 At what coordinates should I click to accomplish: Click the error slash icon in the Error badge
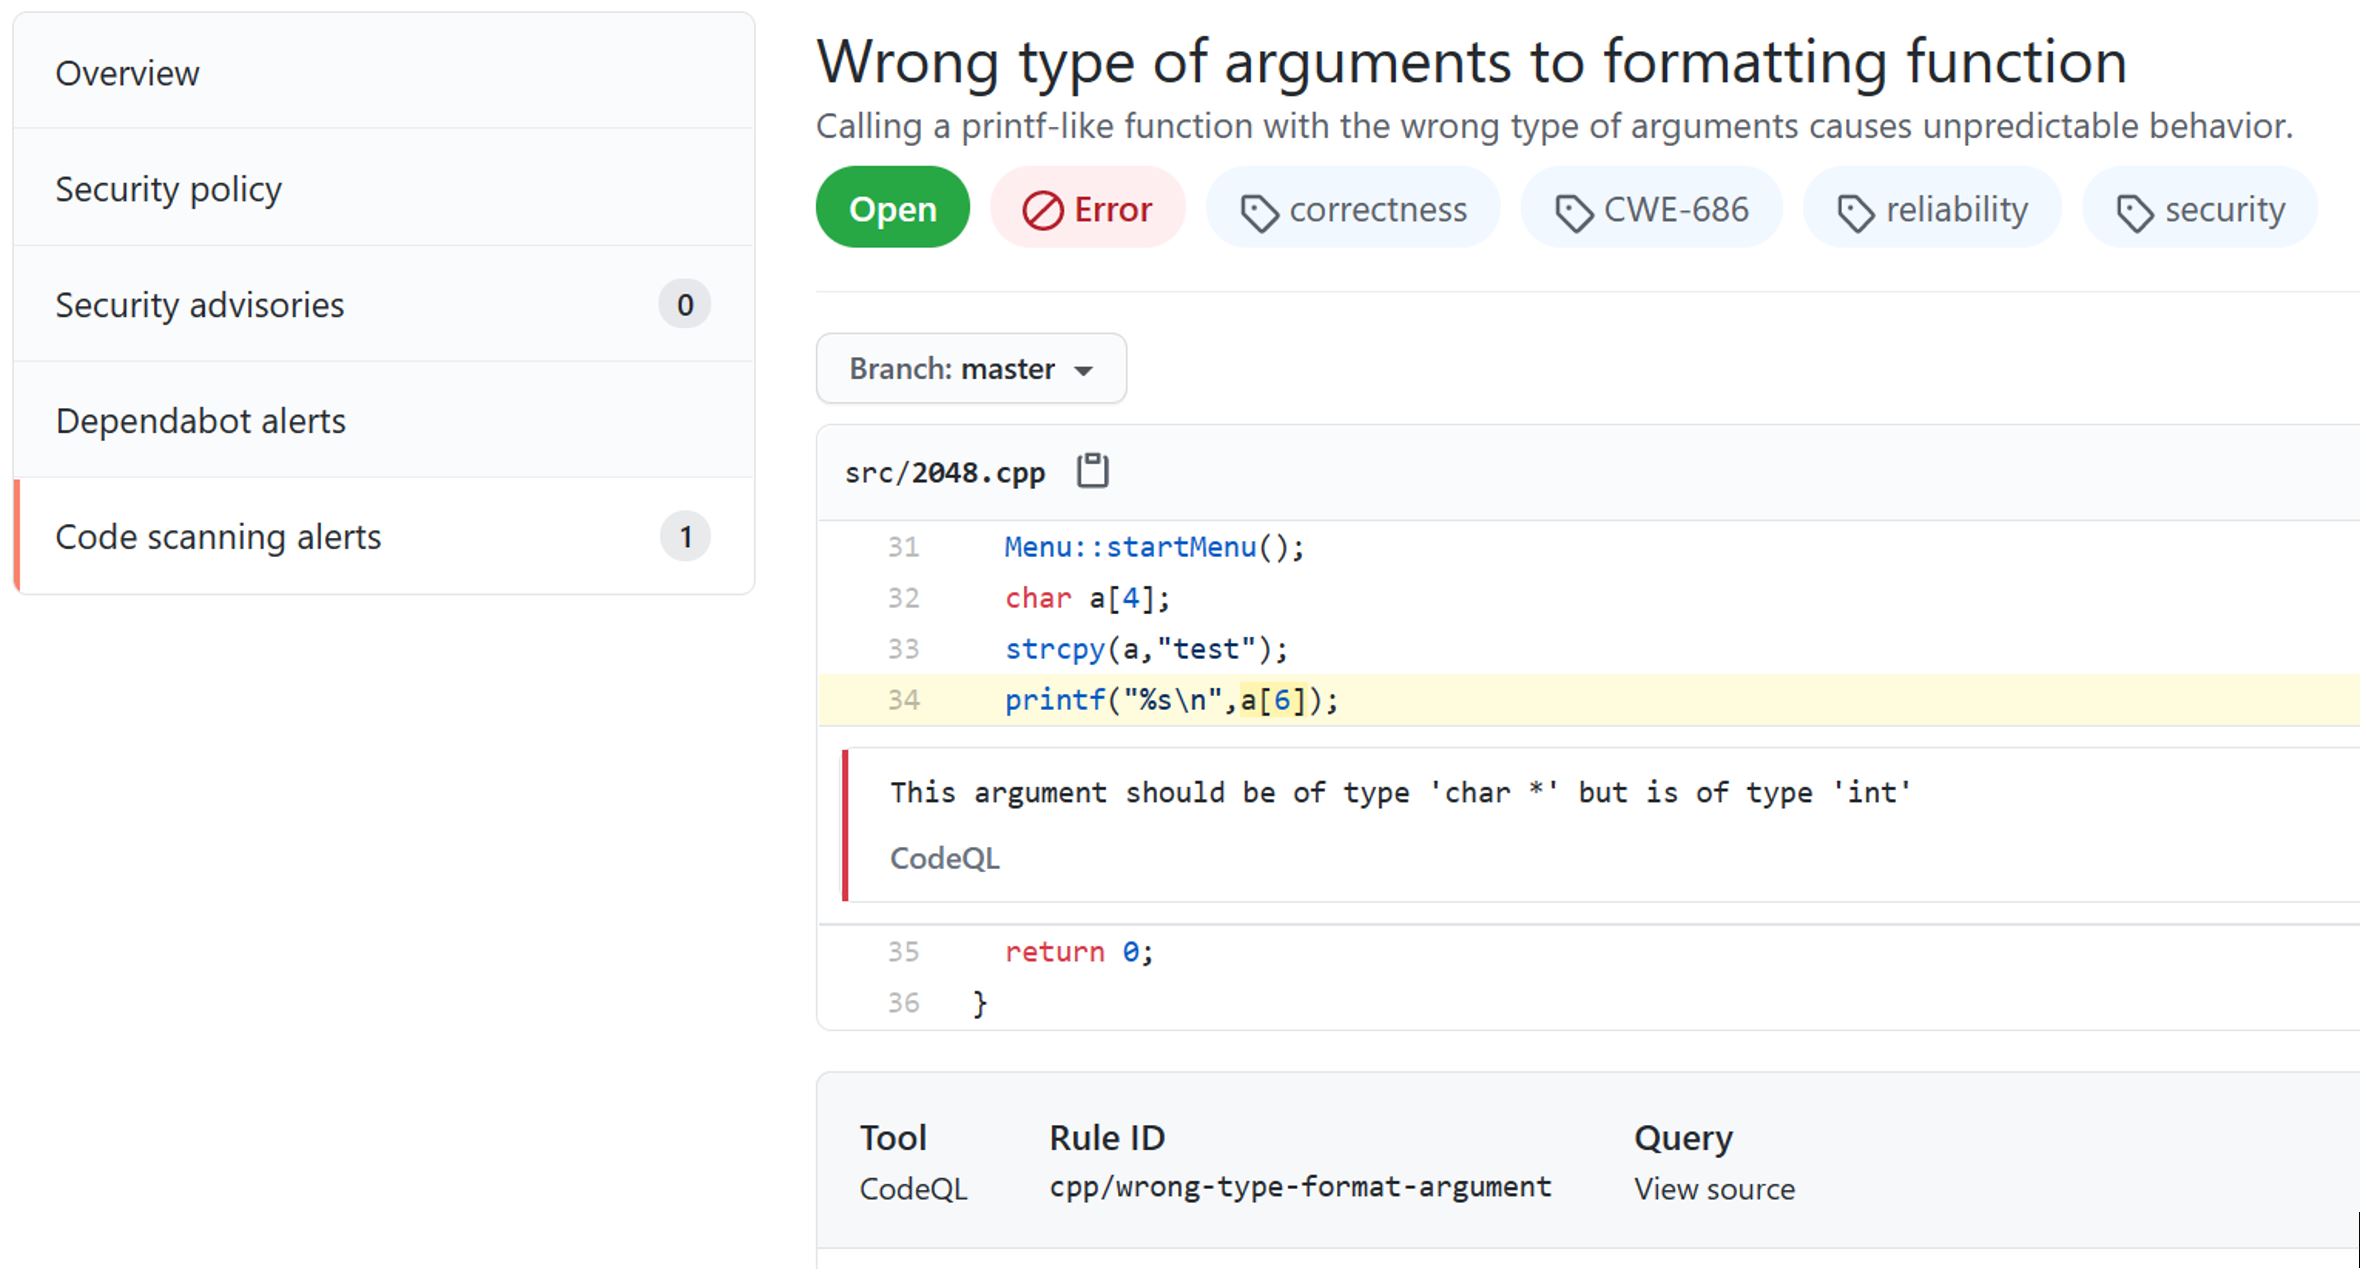1041,208
